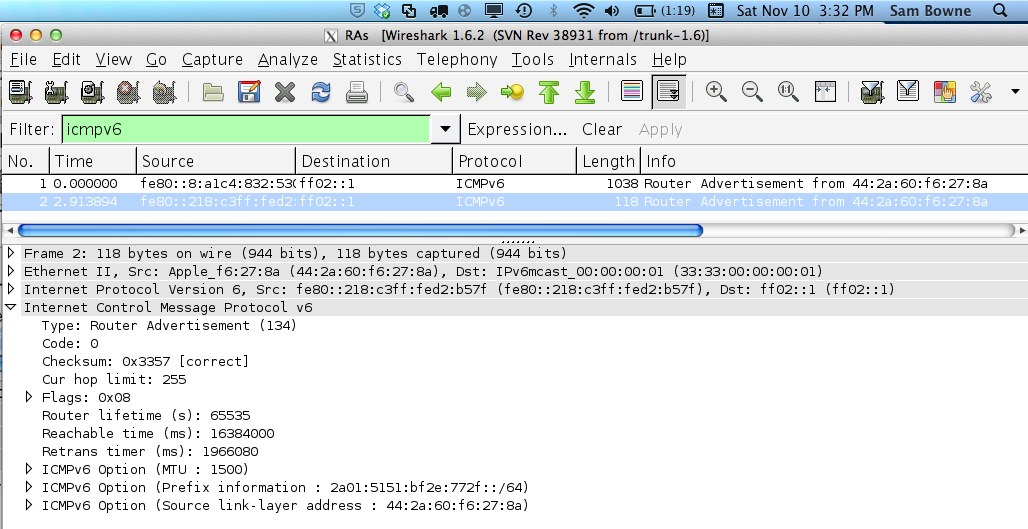Expand the Frame 2 tree row
1028x529 pixels.
pyautogui.click(x=10, y=253)
